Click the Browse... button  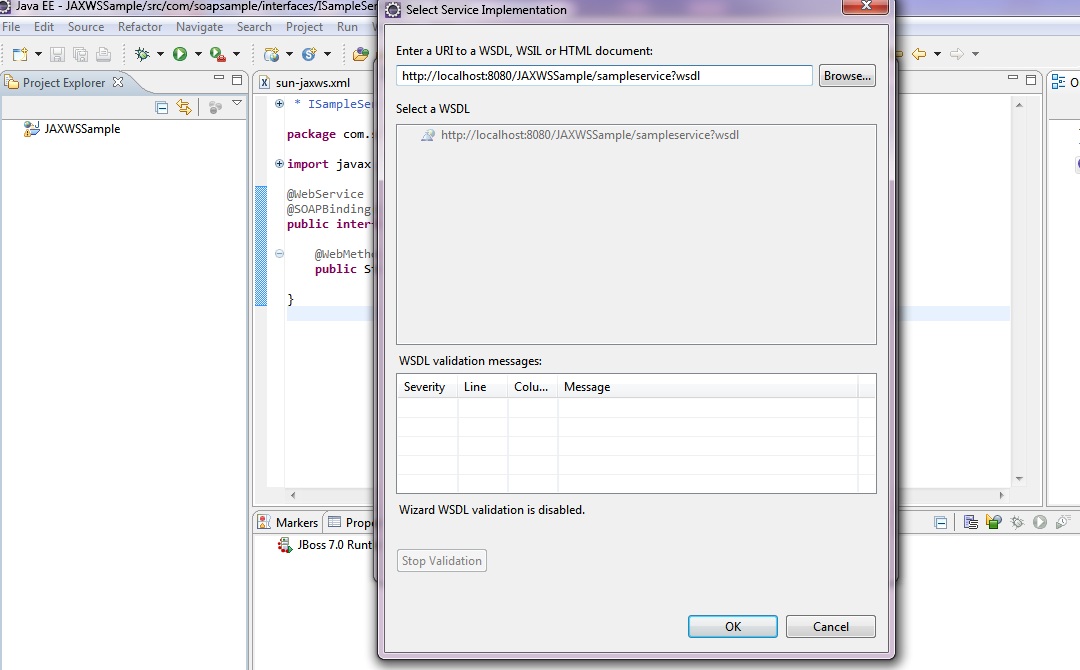coord(847,76)
